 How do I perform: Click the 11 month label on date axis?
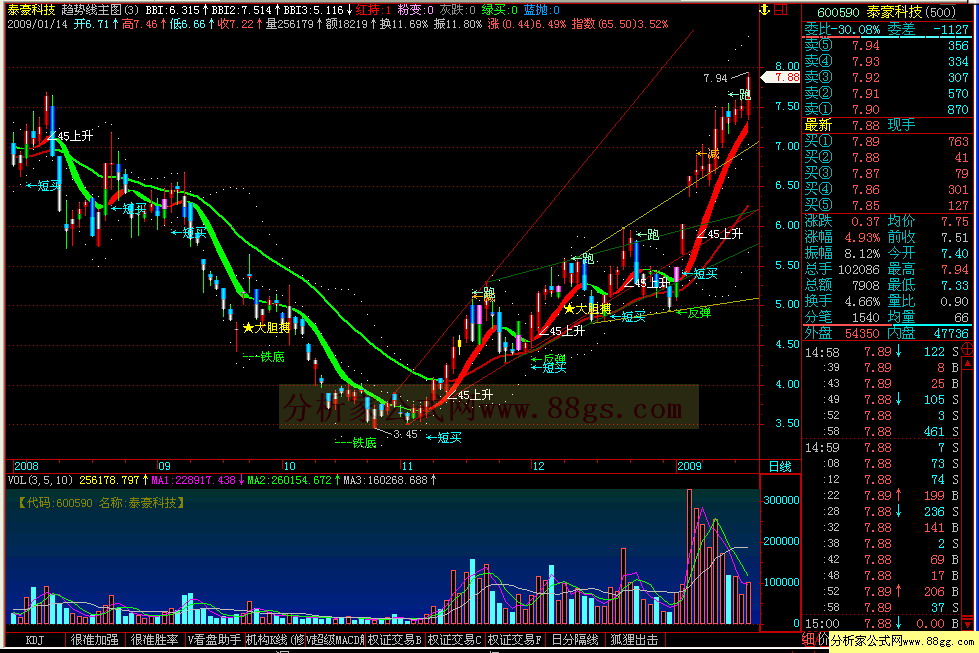pyautogui.click(x=407, y=466)
